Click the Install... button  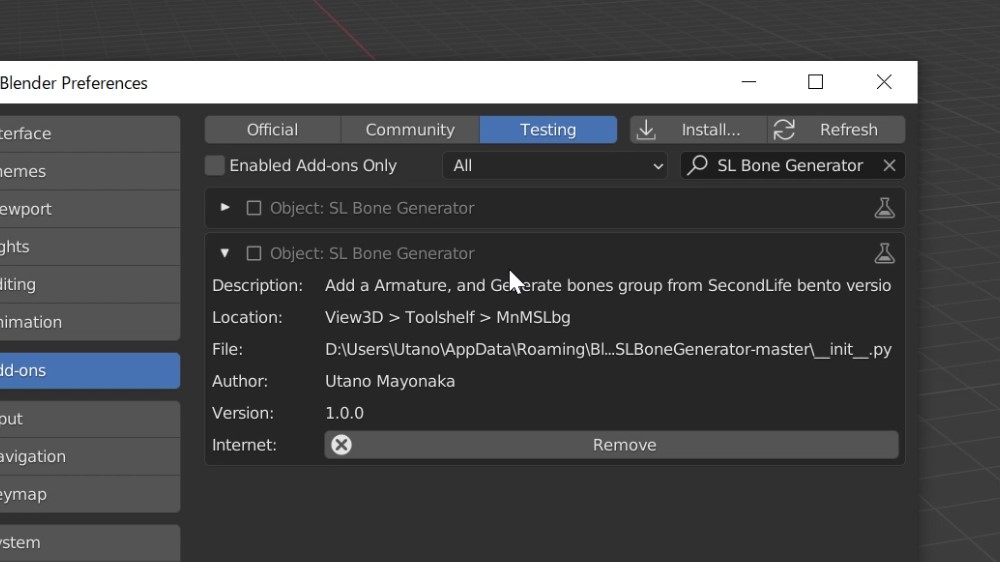(698, 129)
